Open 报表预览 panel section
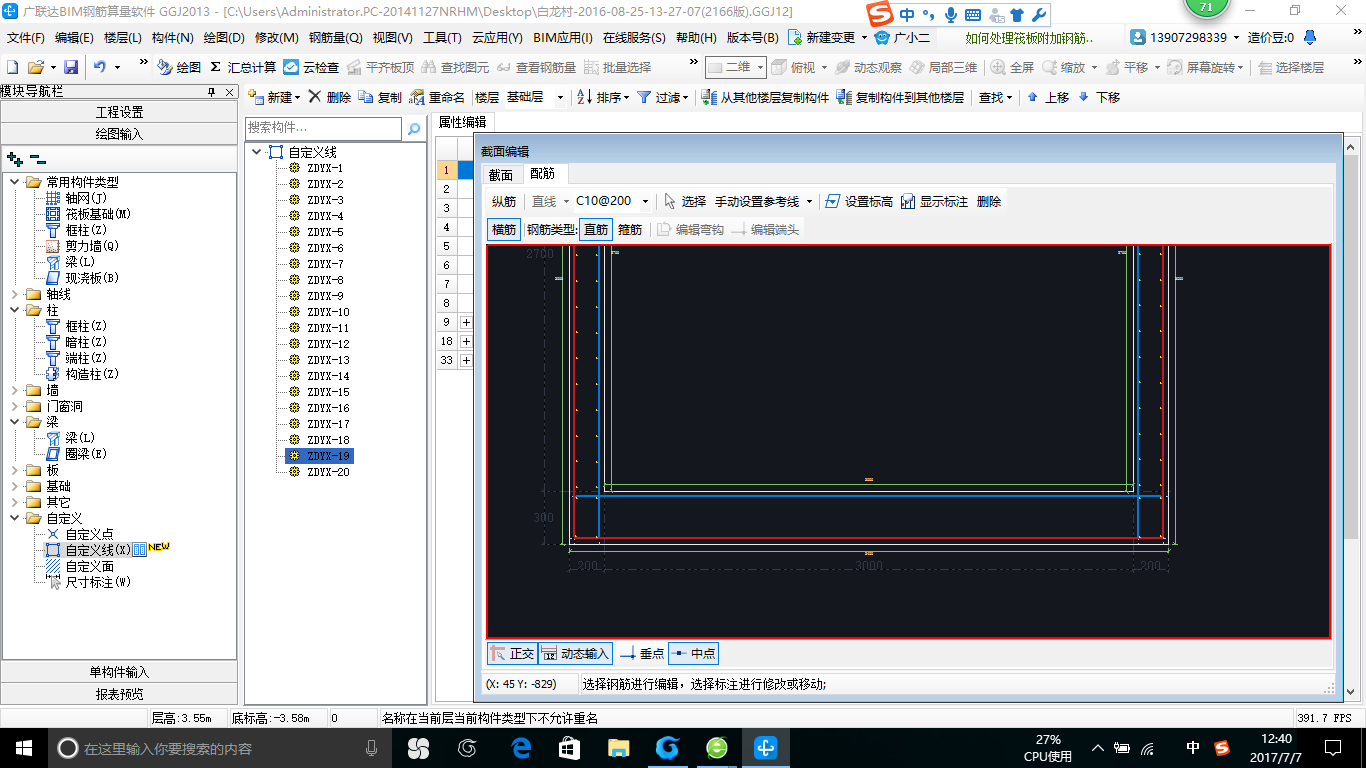This screenshot has height=768, width=1366. coord(119,694)
